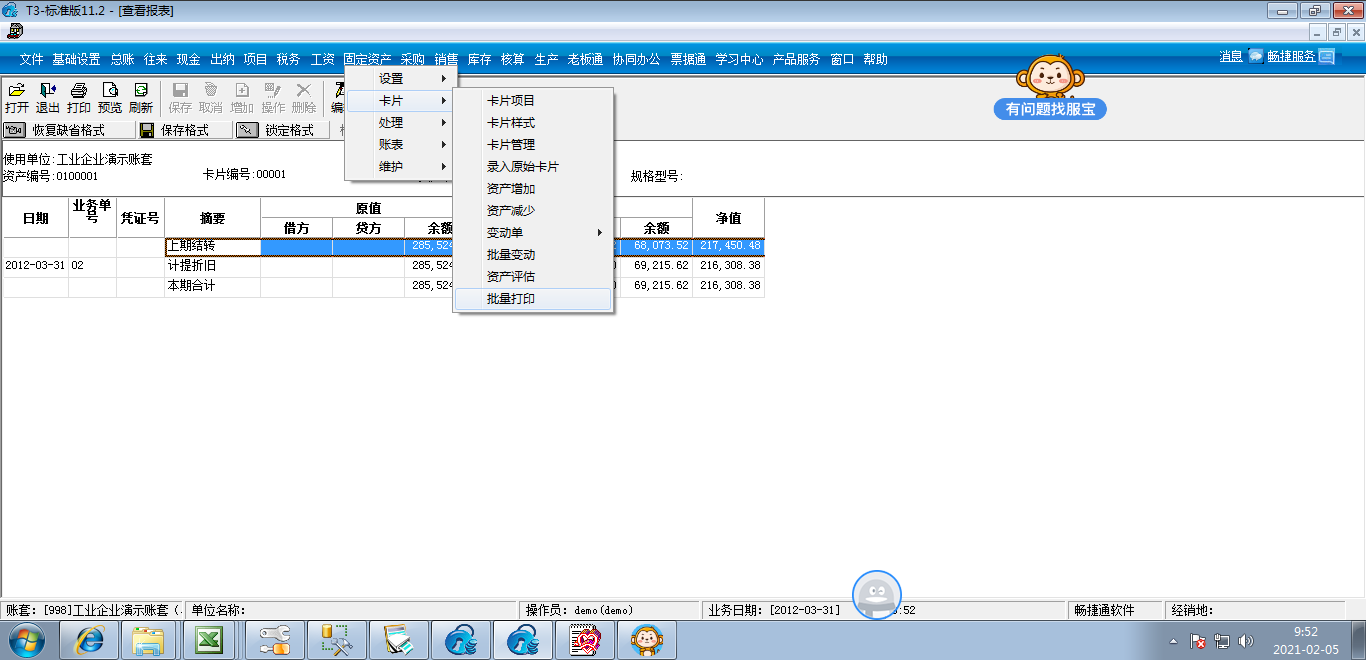The image size is (1366, 660).
Task: Click the 打印 (Print) toolbar icon
Action: coord(79,98)
